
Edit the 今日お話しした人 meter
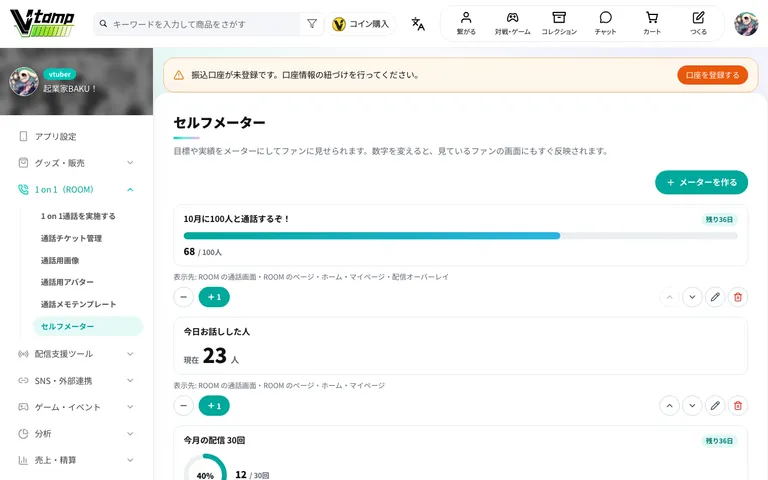[715, 406]
